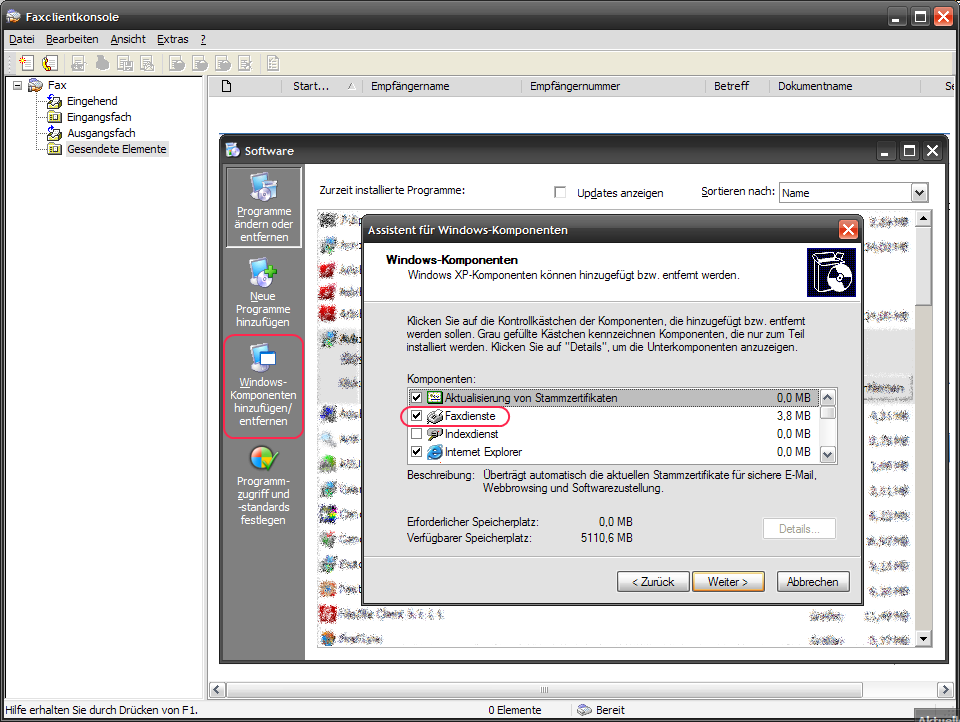Check the Indexdienst checkbox
The height and width of the screenshot is (722, 960).
pos(416,434)
